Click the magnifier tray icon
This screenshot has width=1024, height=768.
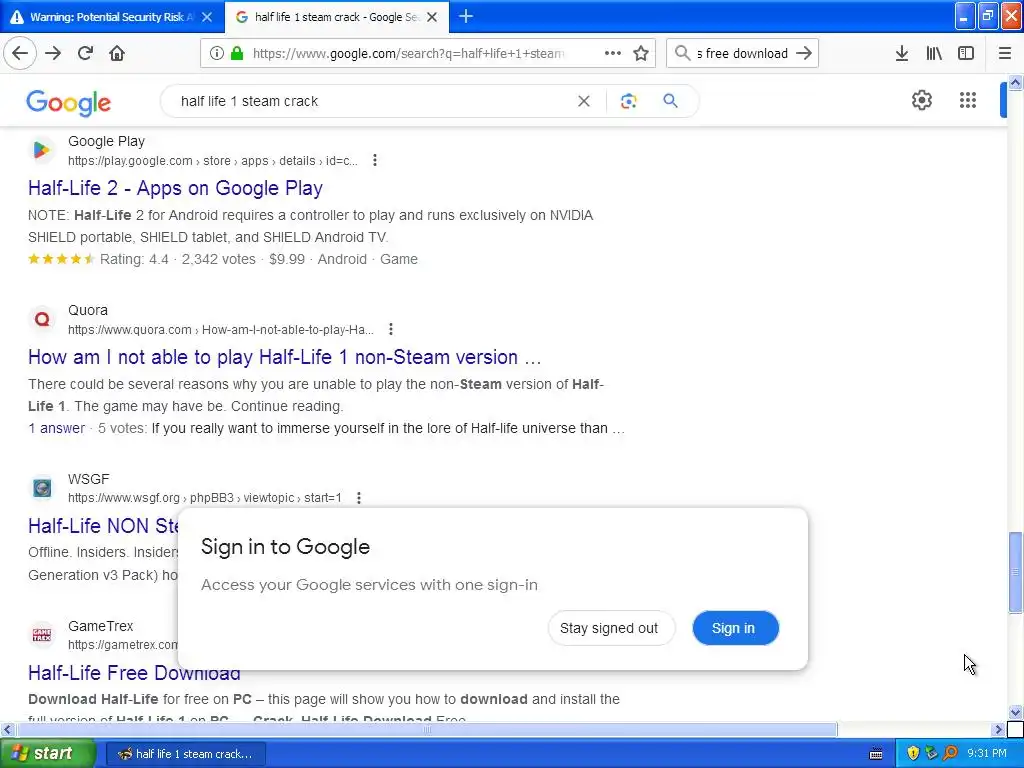[950, 754]
